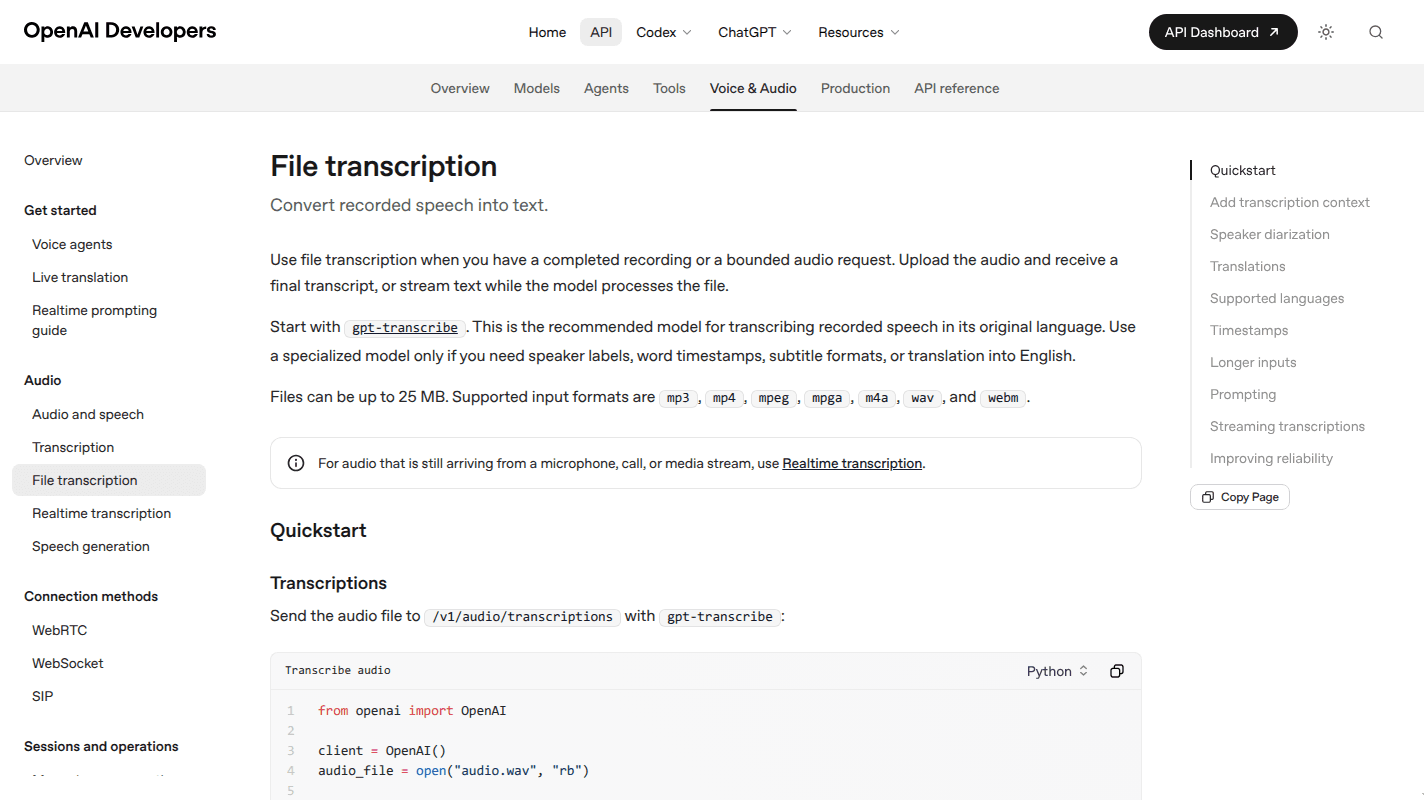
Task: Open the OpenAI Developers logo link
Action: click(x=120, y=31)
